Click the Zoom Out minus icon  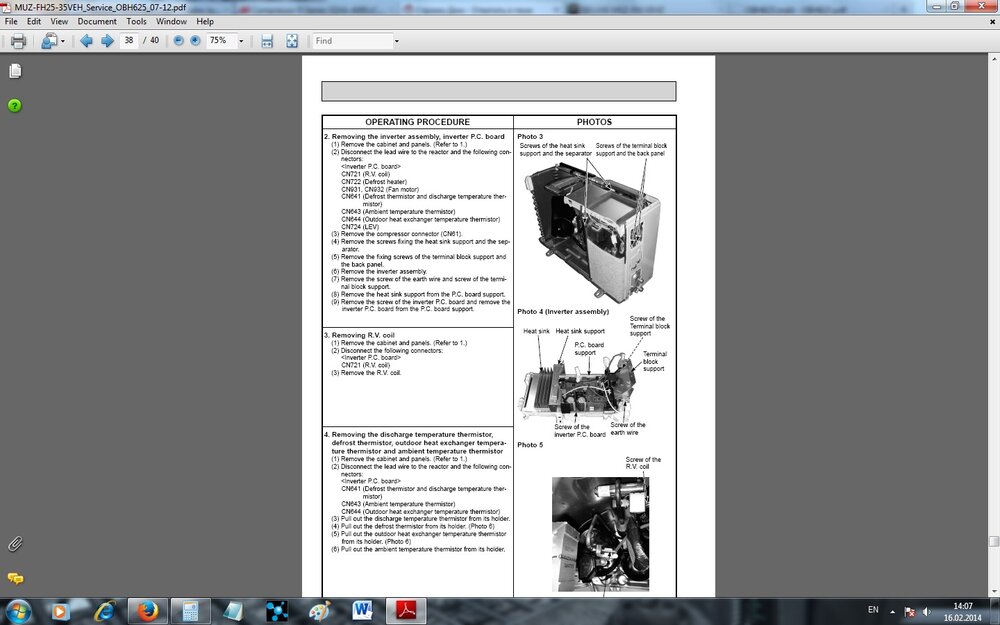[178, 41]
